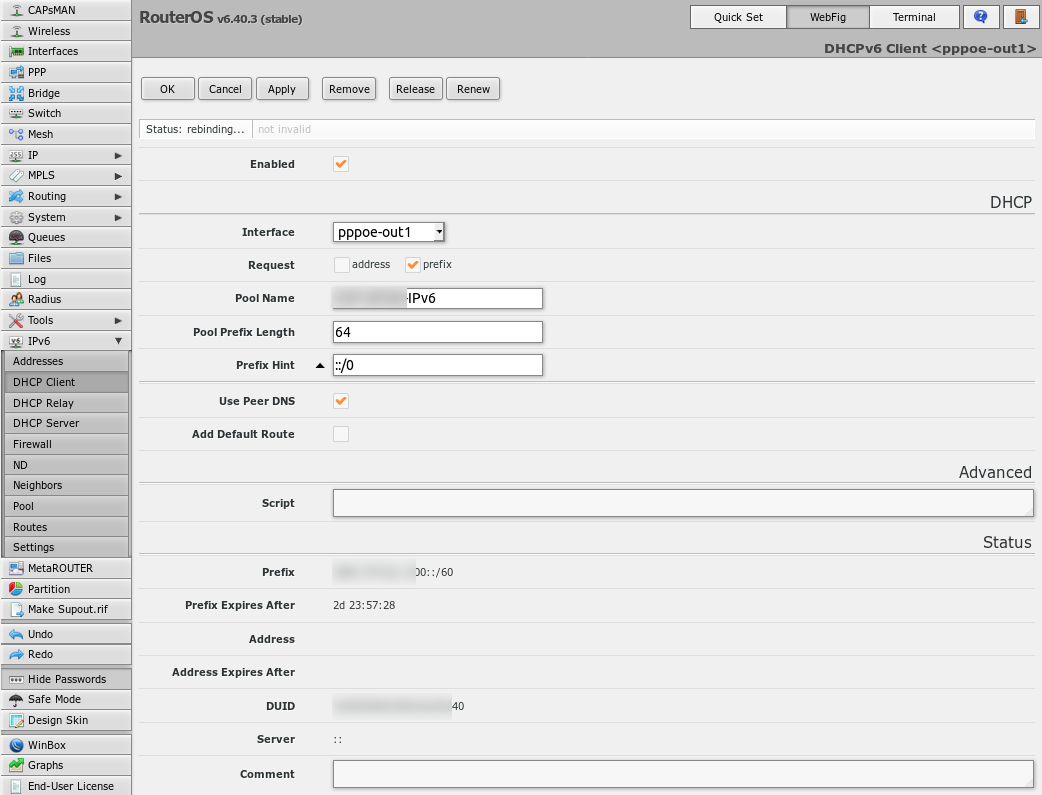Viewport: 1042px width, 795px height.
Task: Click the Safe Mode umbrella icon
Action: pos(17,700)
